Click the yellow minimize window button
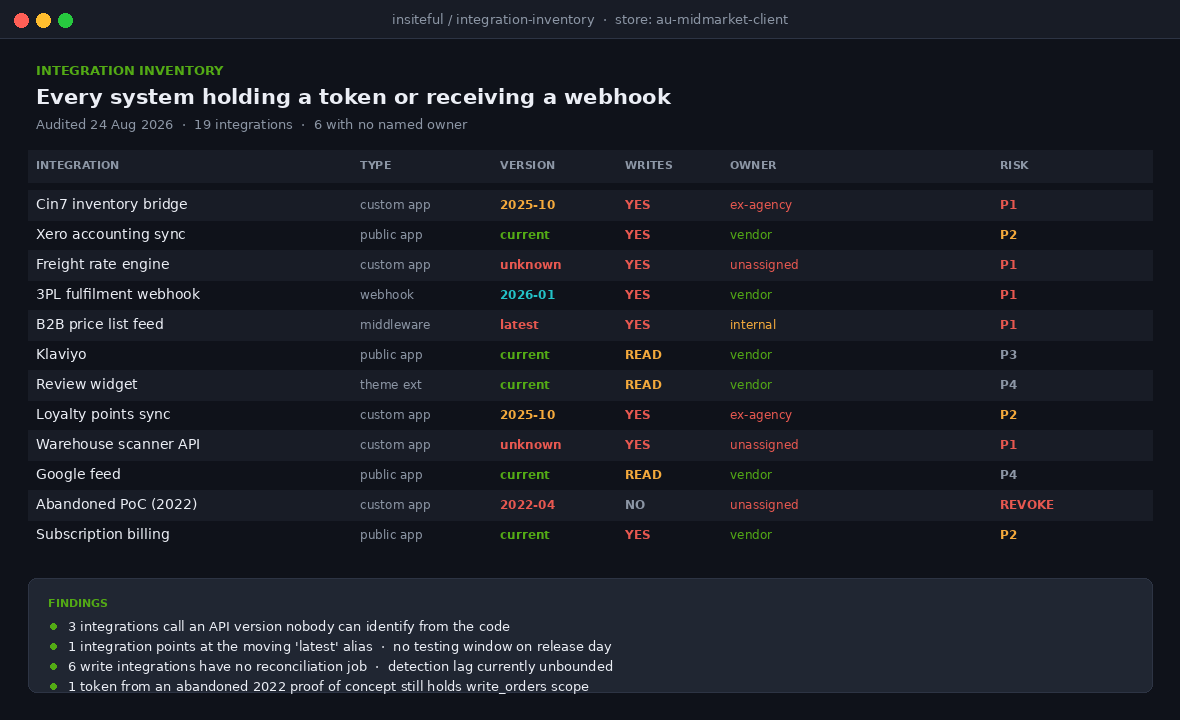 (x=44, y=20)
